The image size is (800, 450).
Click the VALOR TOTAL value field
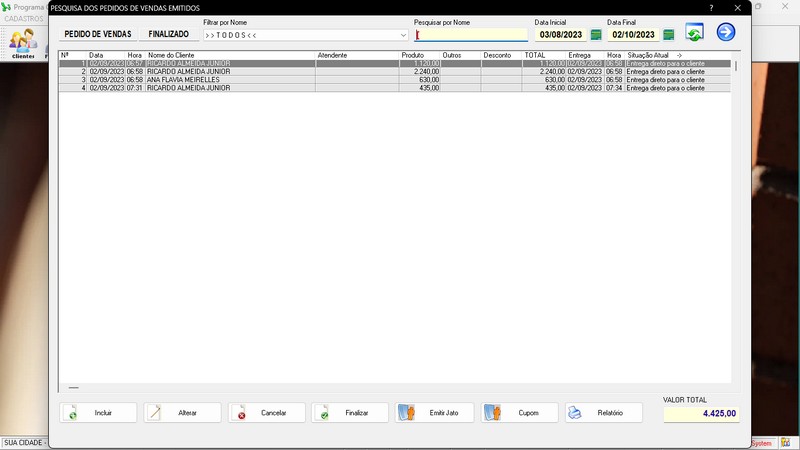pyautogui.click(x=701, y=414)
